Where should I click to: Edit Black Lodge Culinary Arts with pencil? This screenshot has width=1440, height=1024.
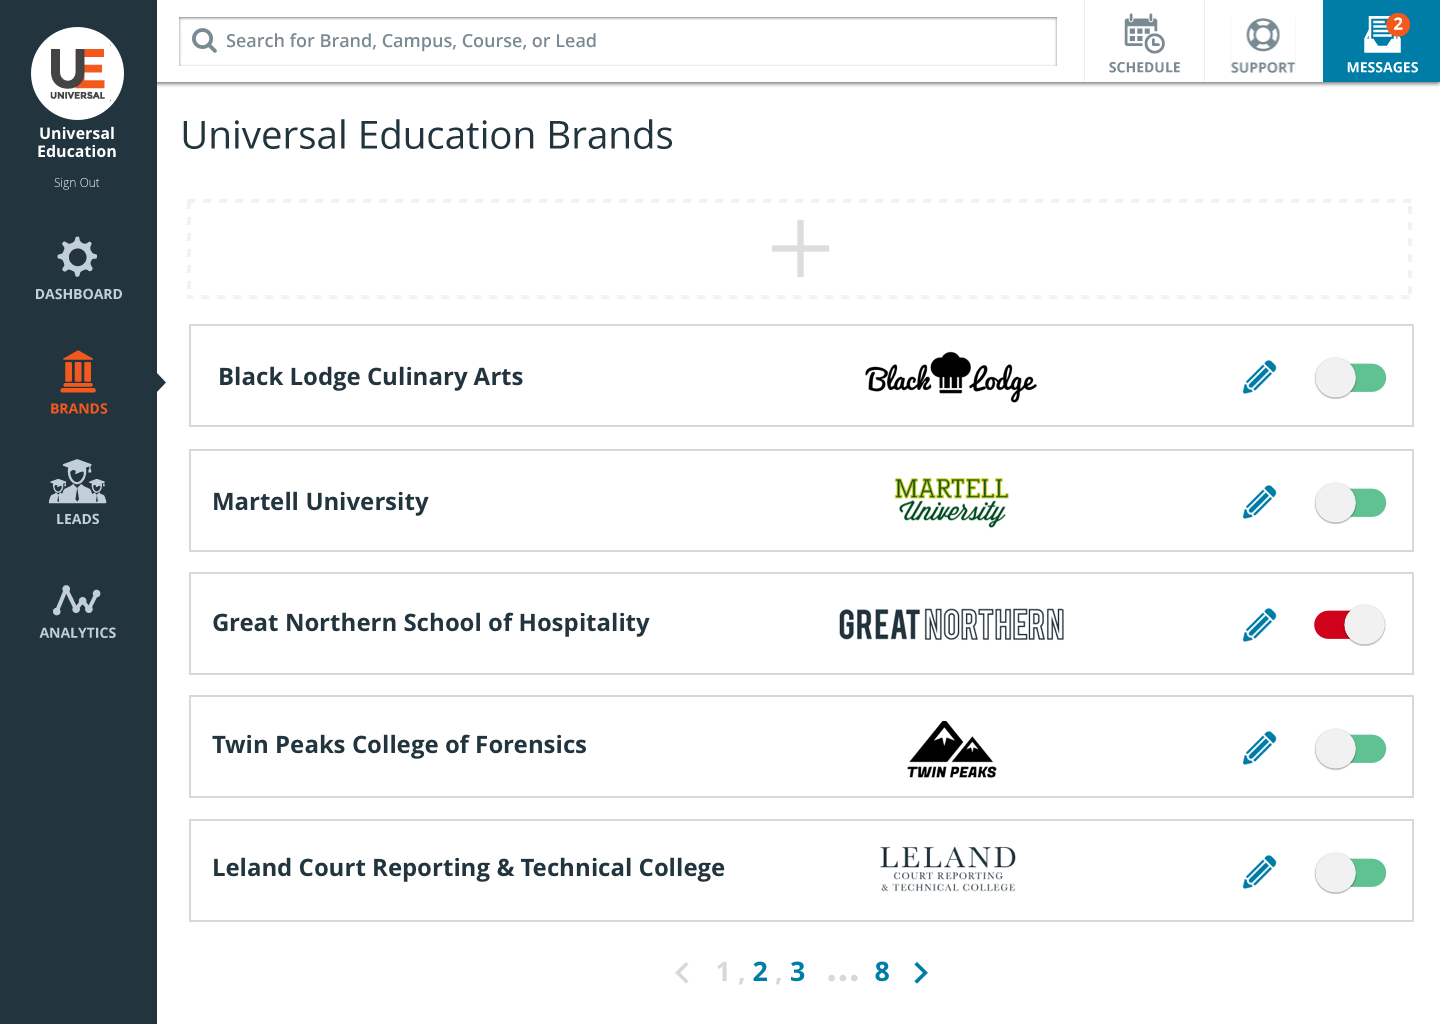1260,377
